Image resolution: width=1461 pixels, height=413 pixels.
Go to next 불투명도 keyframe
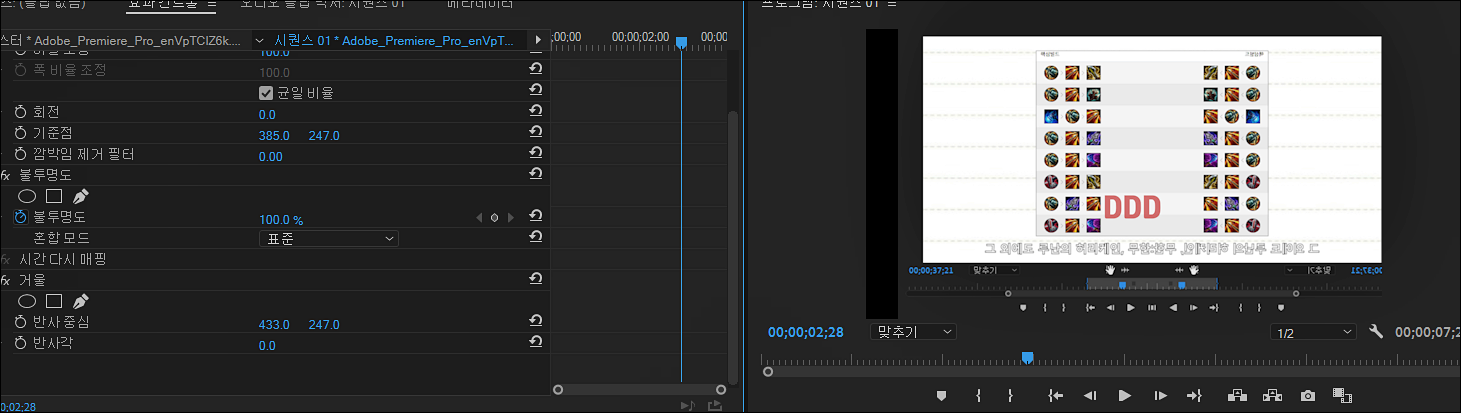(511, 218)
